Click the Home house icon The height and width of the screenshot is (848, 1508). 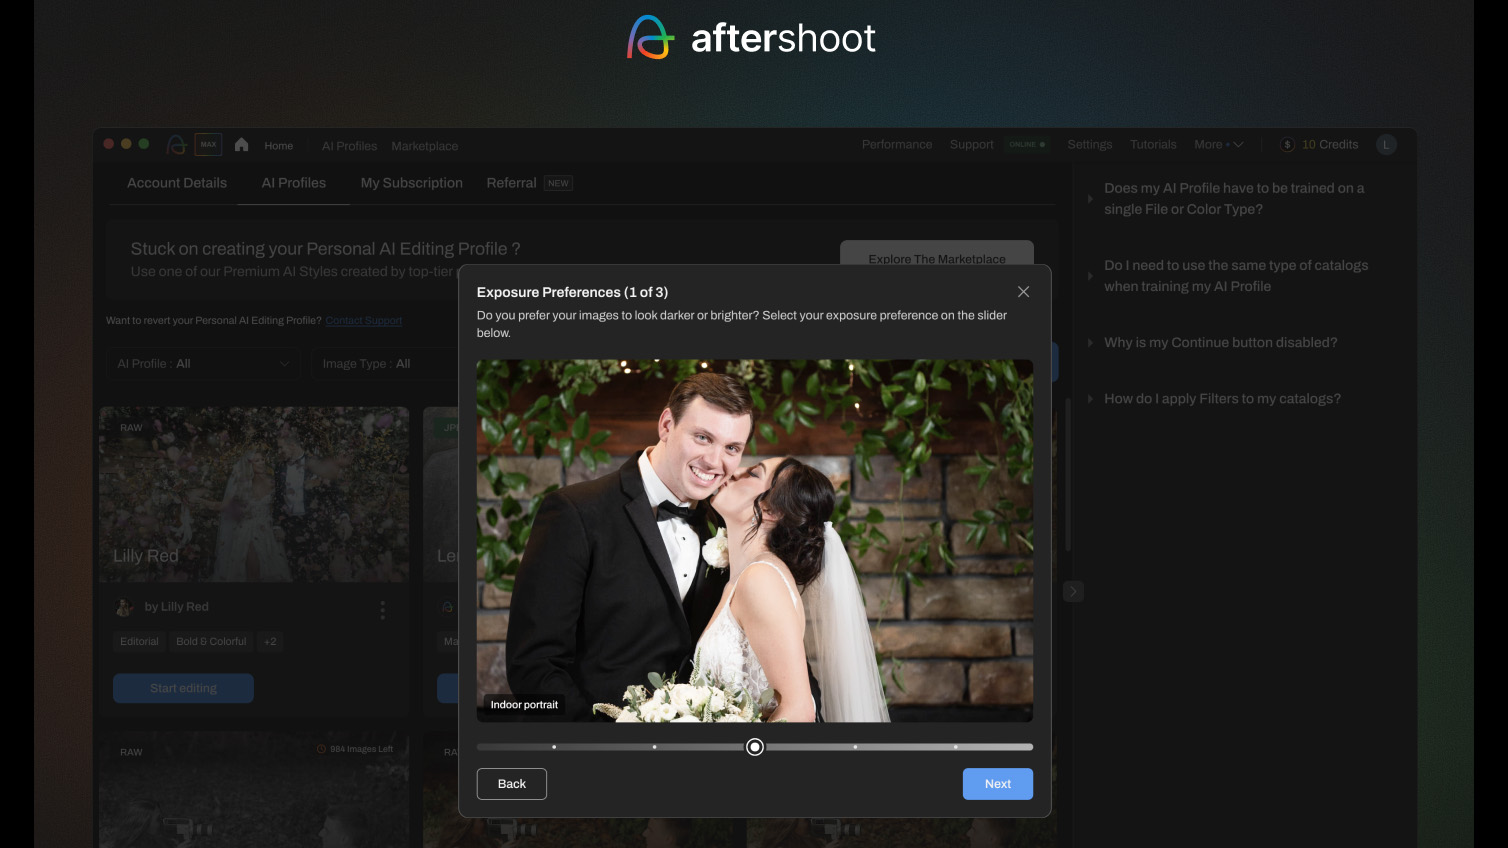pos(241,145)
